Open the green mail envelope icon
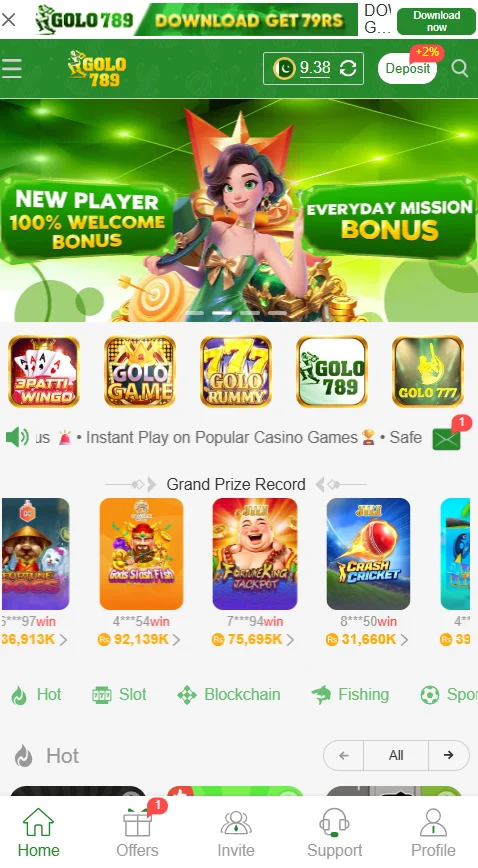 (446, 439)
